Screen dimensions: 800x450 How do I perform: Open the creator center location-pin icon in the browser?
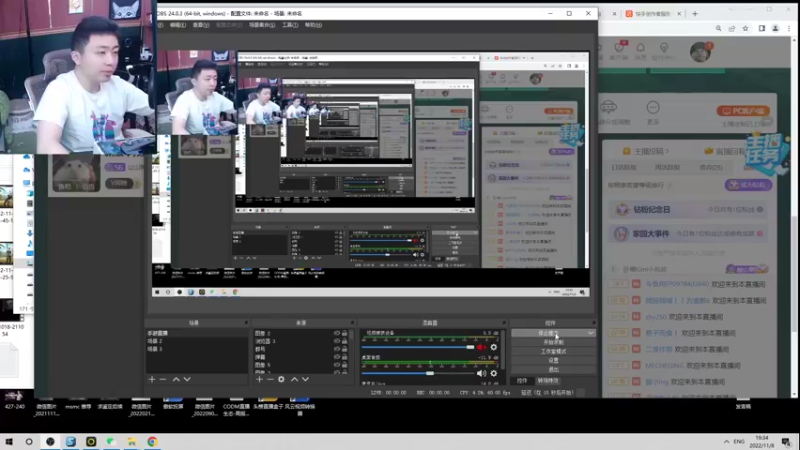point(664,47)
